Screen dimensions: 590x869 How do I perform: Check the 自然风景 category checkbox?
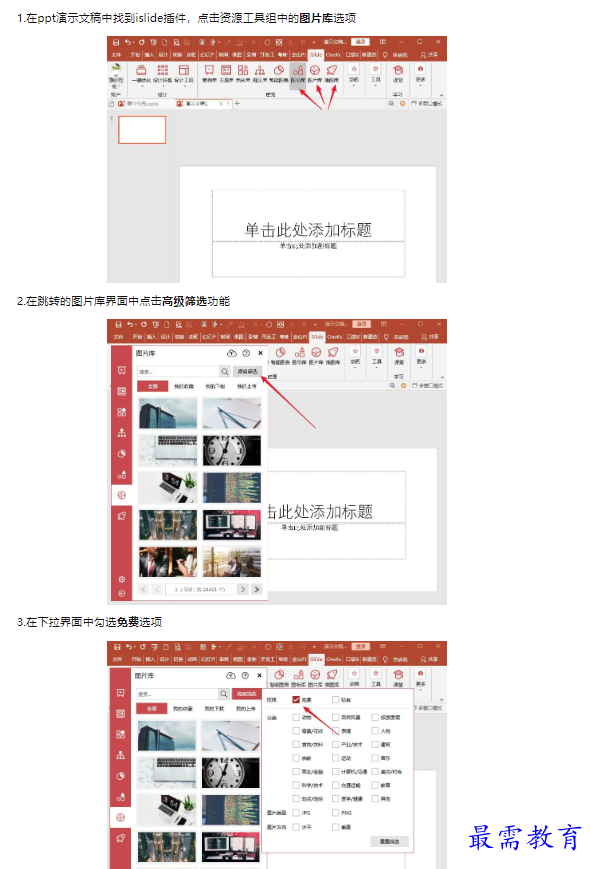coord(335,717)
